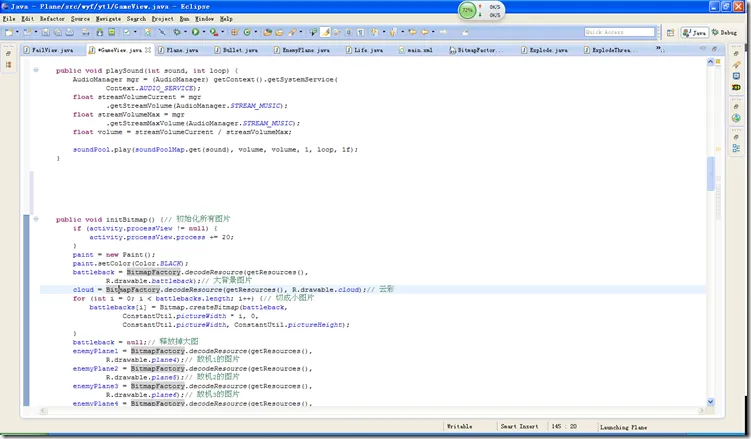The height and width of the screenshot is (439, 751).
Task: Click the horizontal scrollbar right arrow
Action: point(702,410)
